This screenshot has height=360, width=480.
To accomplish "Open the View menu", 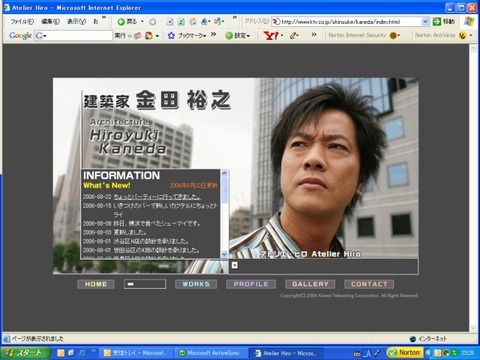I will tap(76, 22).
